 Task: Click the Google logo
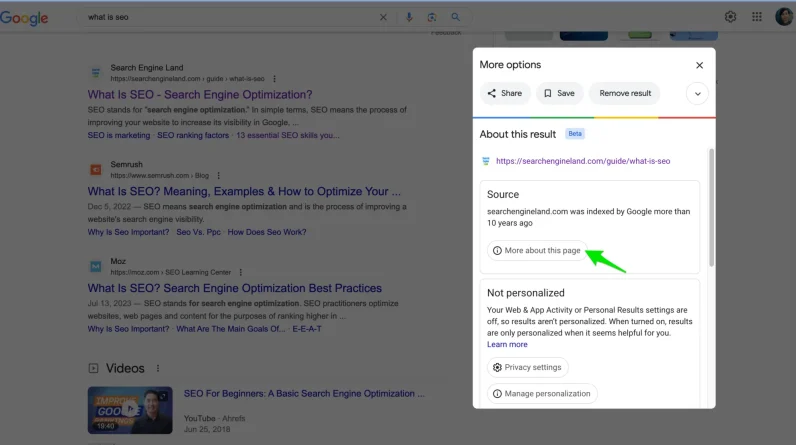coord(24,18)
